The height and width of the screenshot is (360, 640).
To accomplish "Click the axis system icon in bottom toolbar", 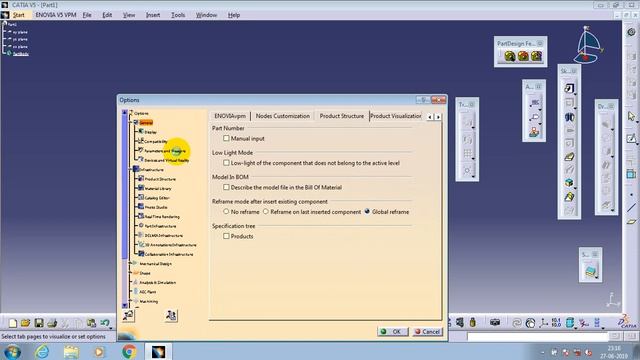I will tap(543, 323).
